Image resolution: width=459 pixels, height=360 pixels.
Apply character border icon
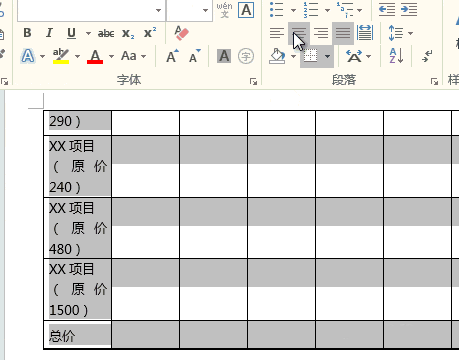click(x=246, y=10)
